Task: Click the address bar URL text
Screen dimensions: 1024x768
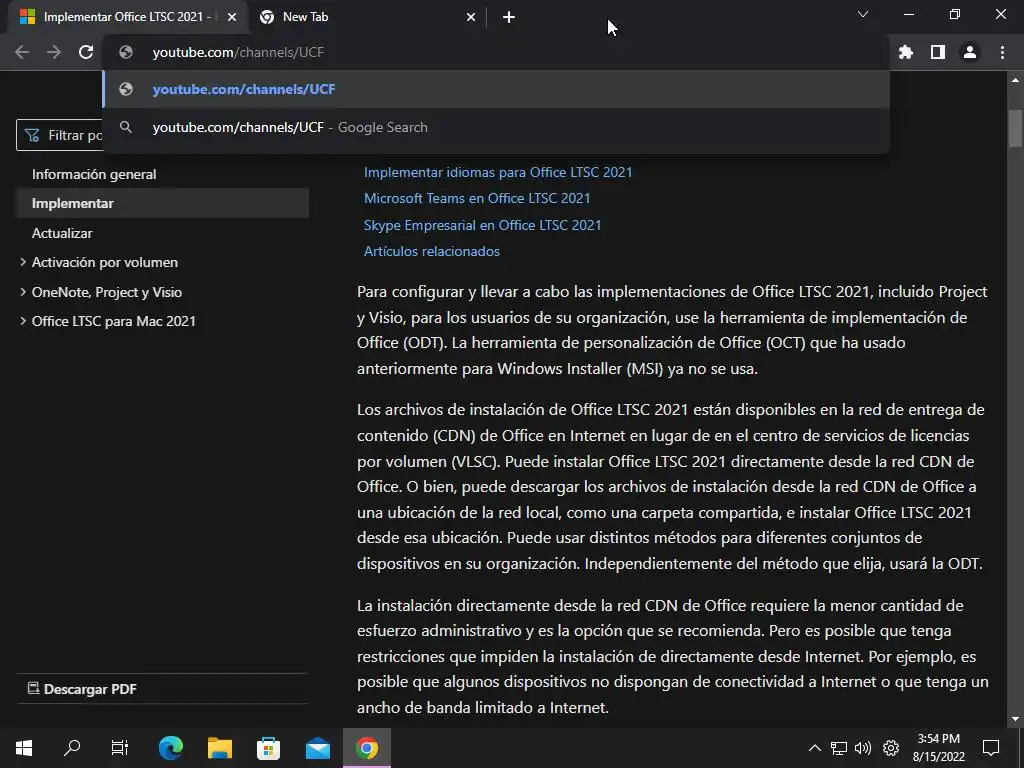Action: tap(238, 52)
